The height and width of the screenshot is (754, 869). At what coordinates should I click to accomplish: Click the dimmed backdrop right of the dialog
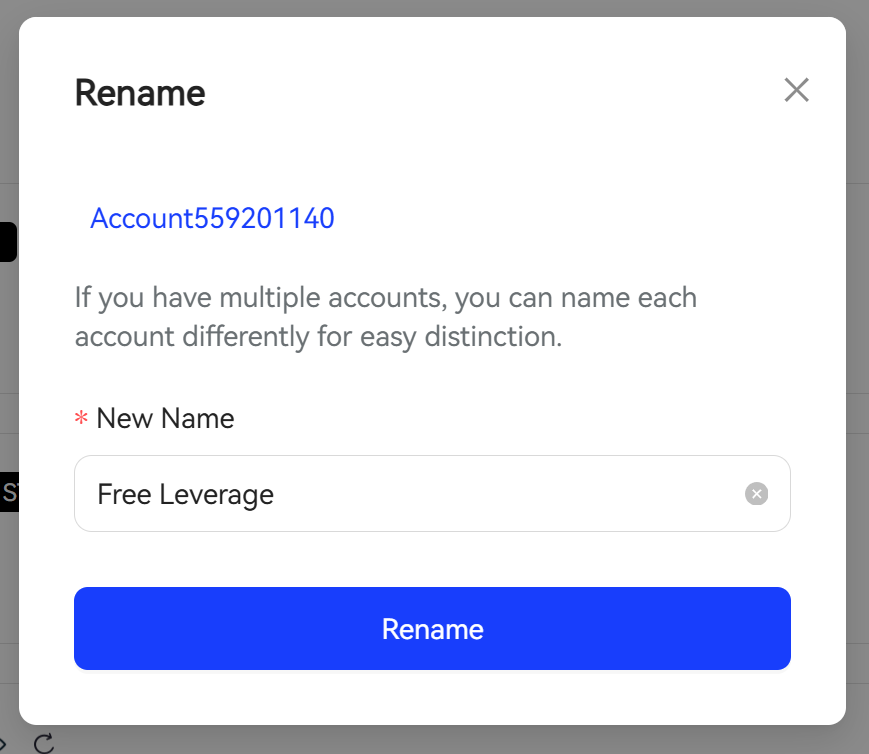point(858,377)
